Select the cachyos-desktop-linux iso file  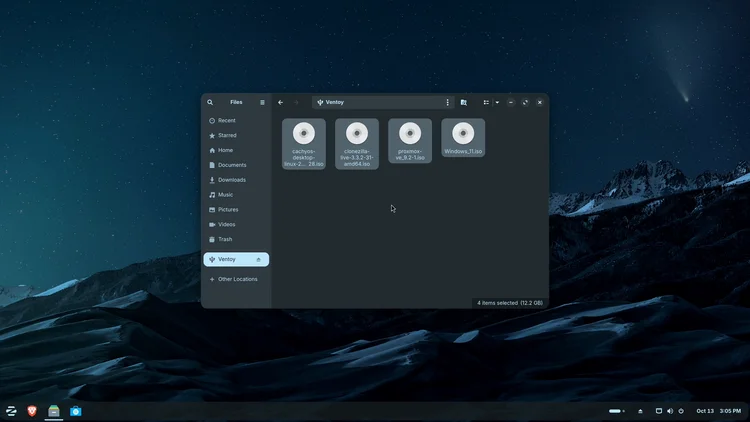click(304, 144)
